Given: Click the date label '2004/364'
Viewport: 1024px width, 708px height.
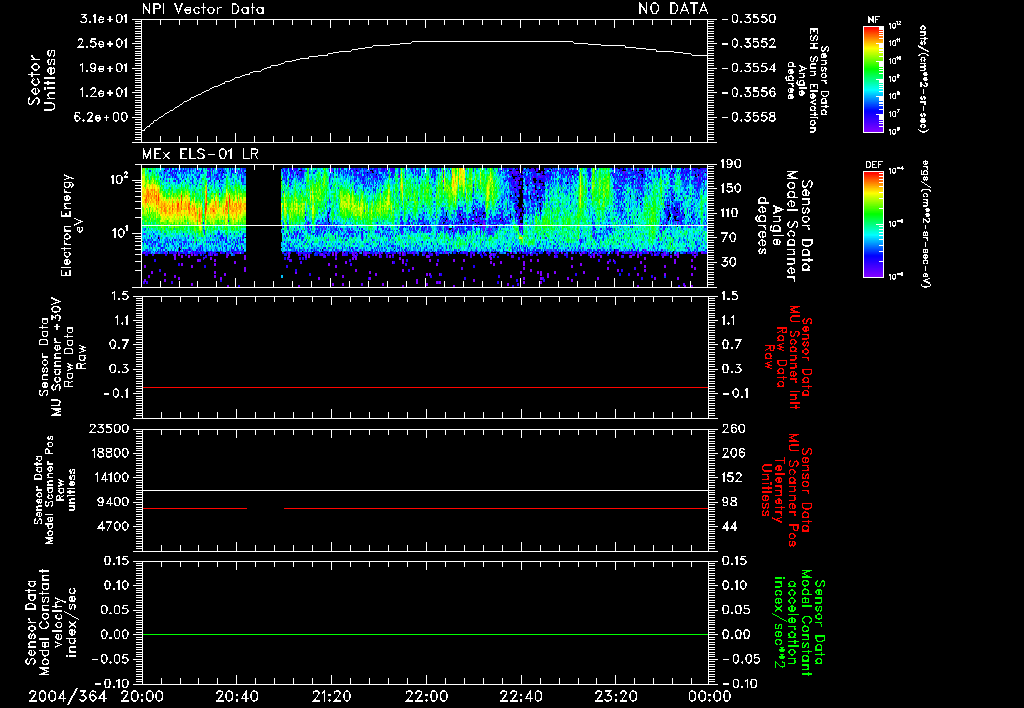Looking at the screenshot, I should point(67,696).
